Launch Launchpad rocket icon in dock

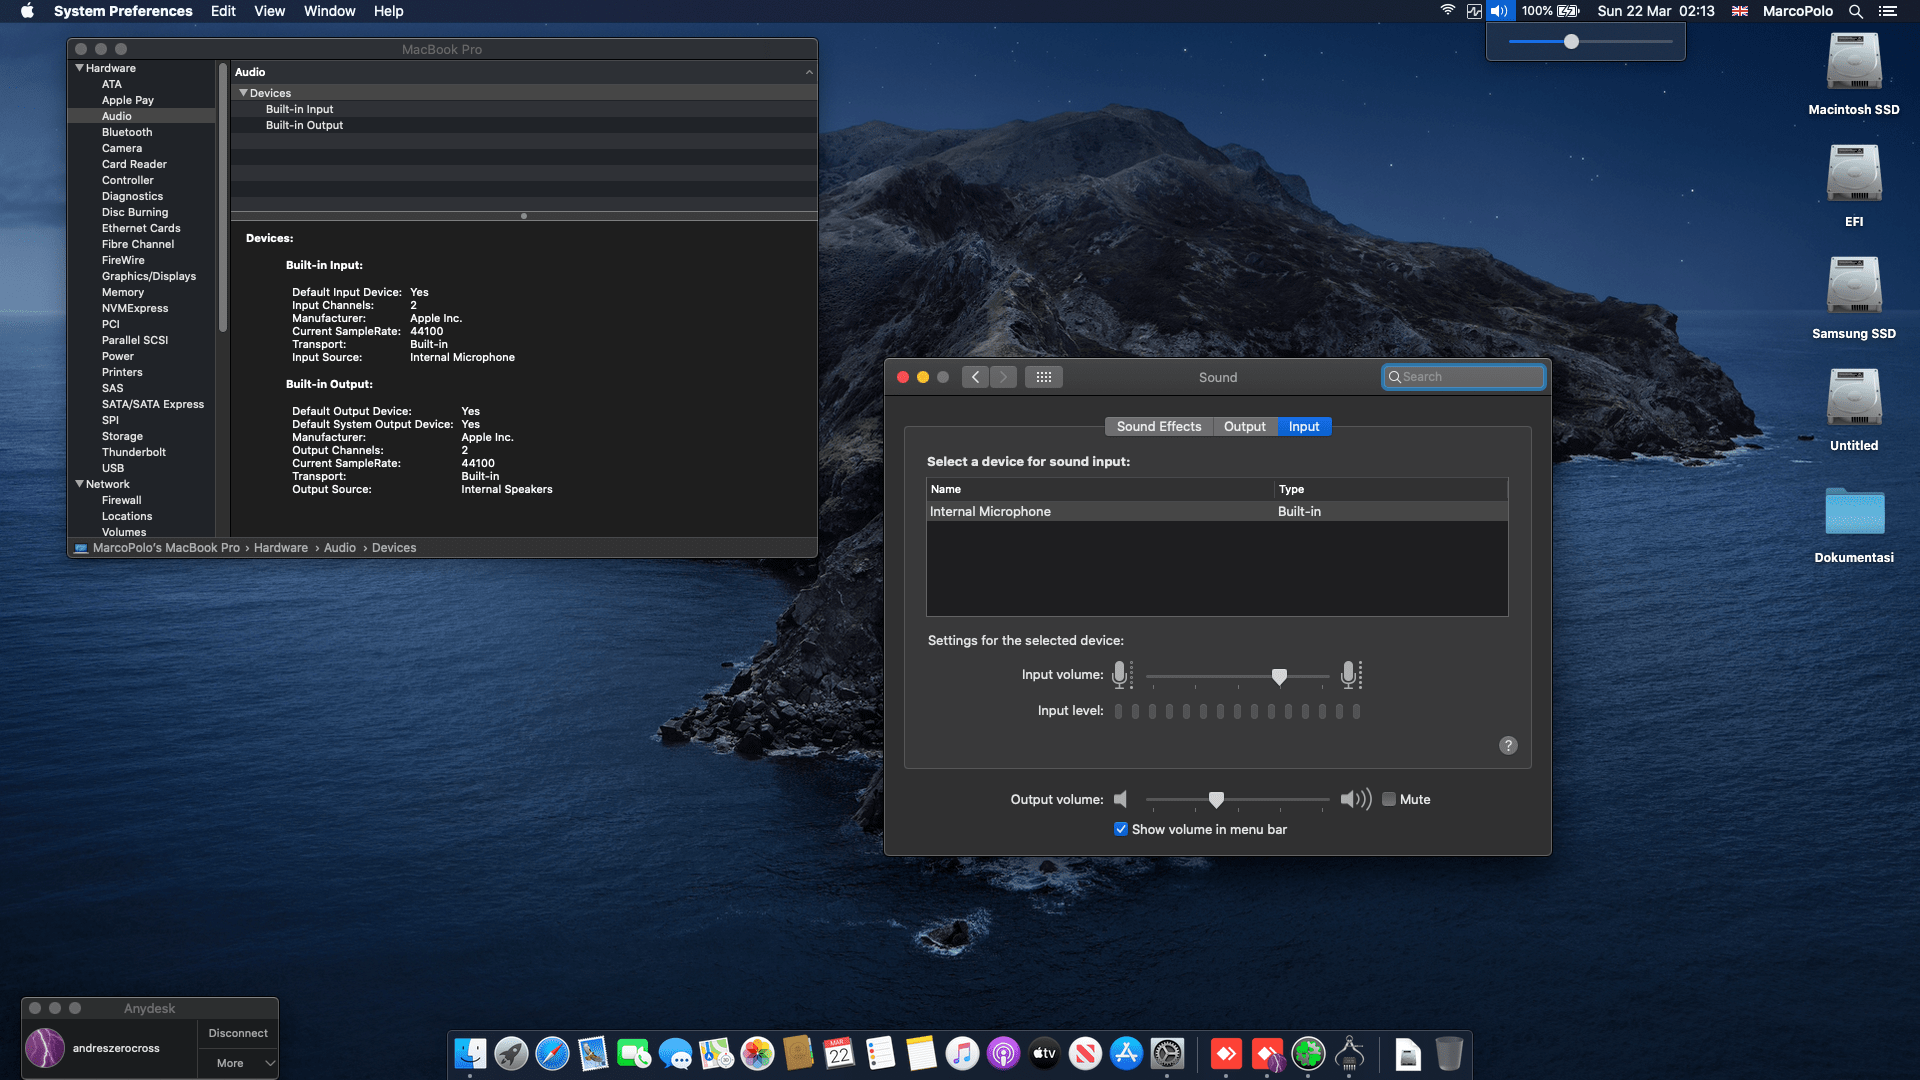click(511, 1053)
